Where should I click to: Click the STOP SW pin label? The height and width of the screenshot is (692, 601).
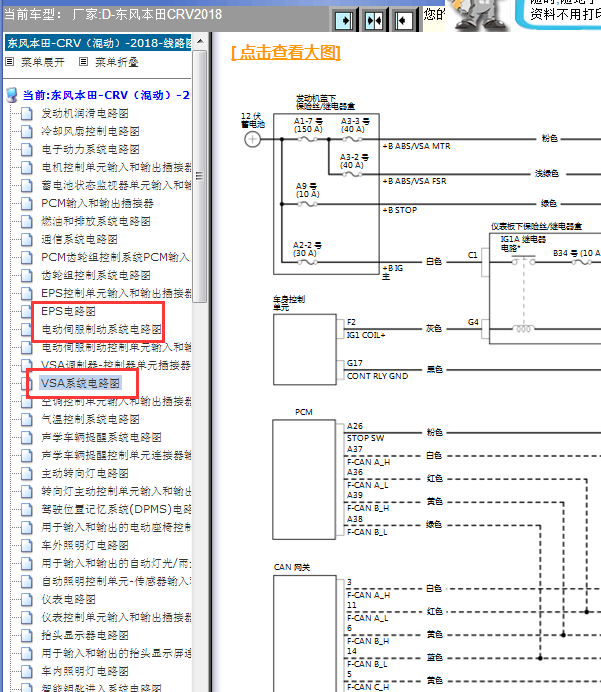point(365,438)
